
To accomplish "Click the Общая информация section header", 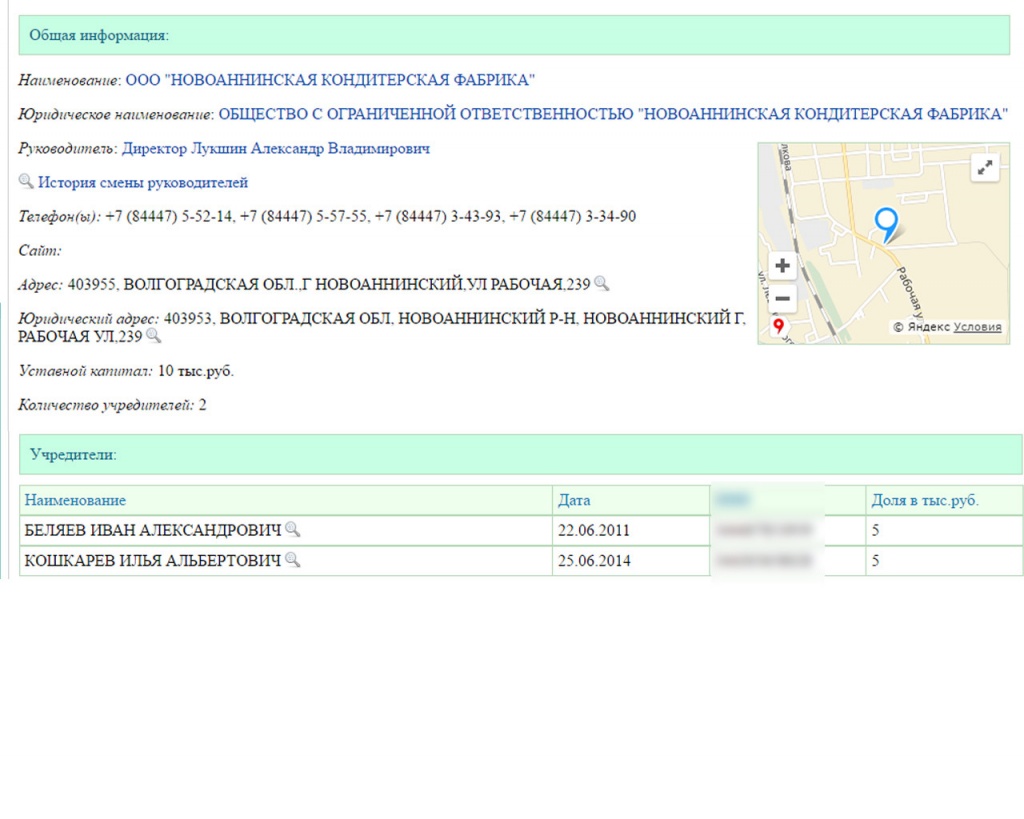I will tap(514, 35).
